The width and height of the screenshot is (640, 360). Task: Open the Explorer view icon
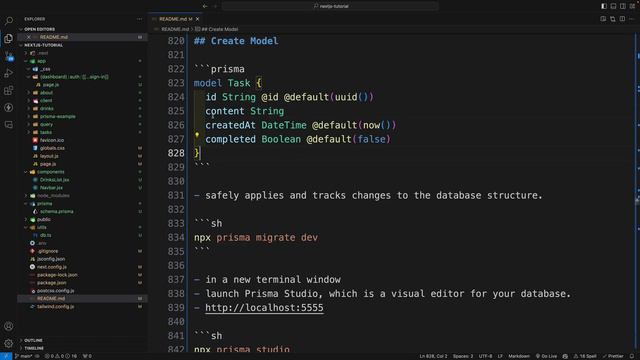9,38
